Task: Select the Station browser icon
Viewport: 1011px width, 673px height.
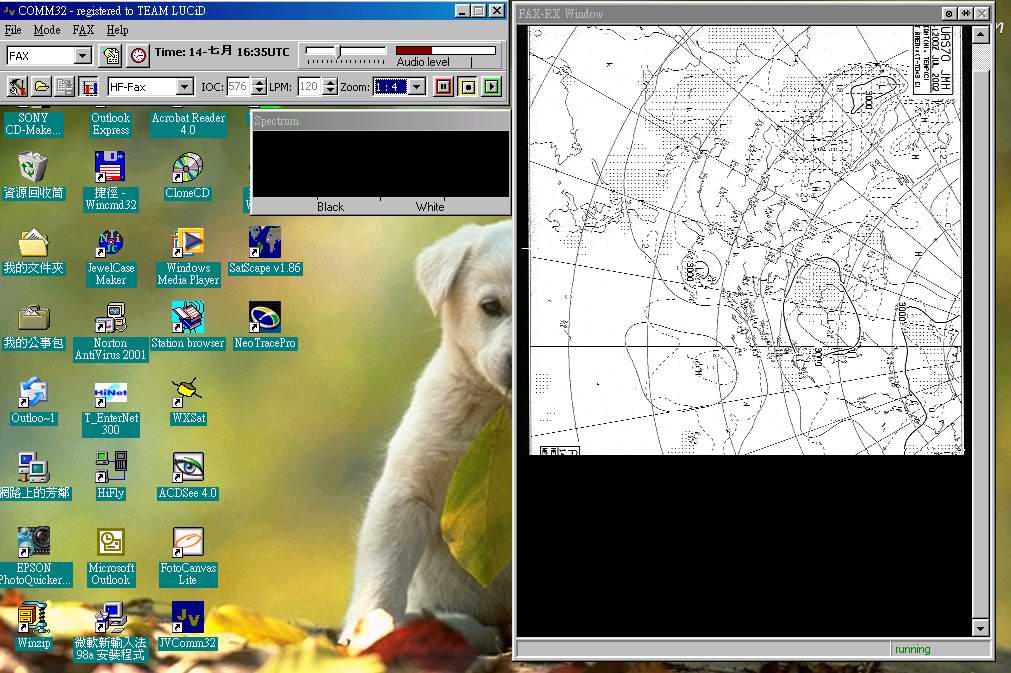Action: coord(188,326)
